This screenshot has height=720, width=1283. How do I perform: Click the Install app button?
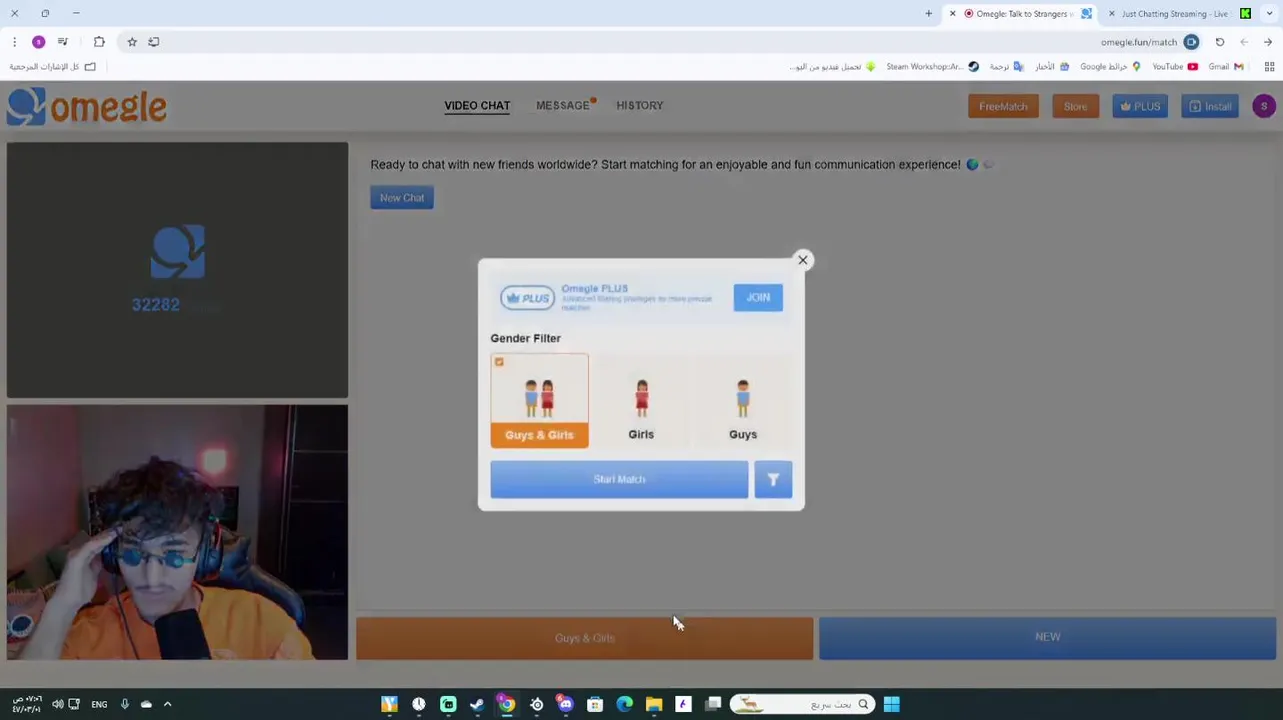[1210, 106]
